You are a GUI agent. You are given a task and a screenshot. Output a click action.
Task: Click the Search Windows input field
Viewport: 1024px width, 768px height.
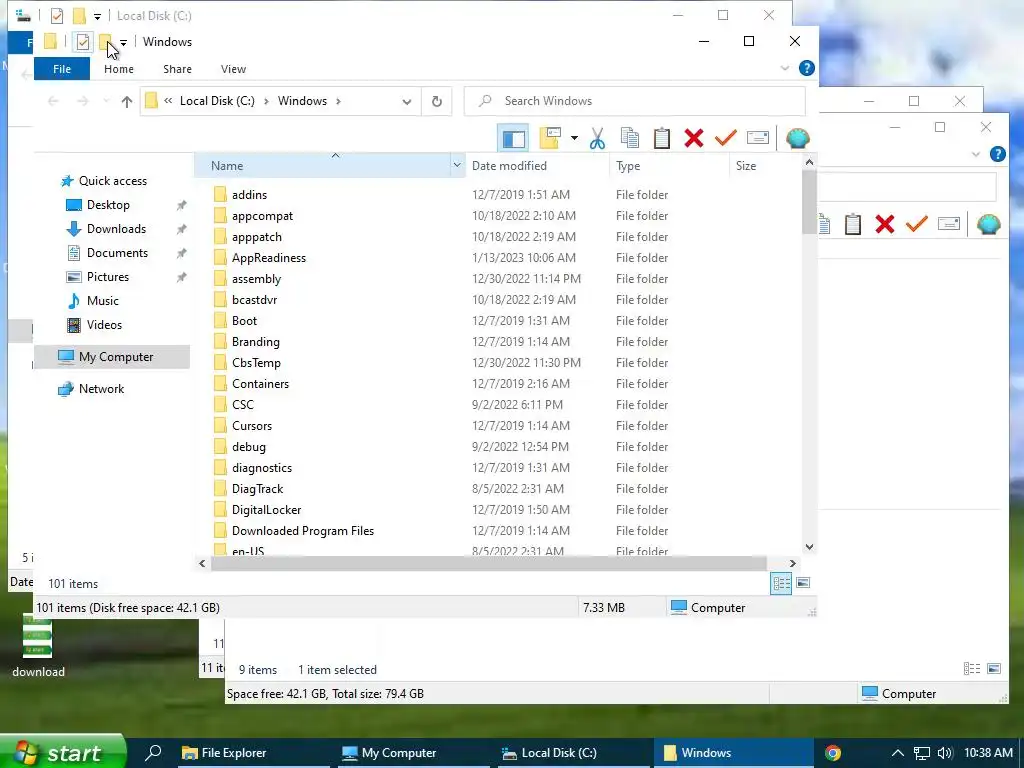tap(635, 101)
